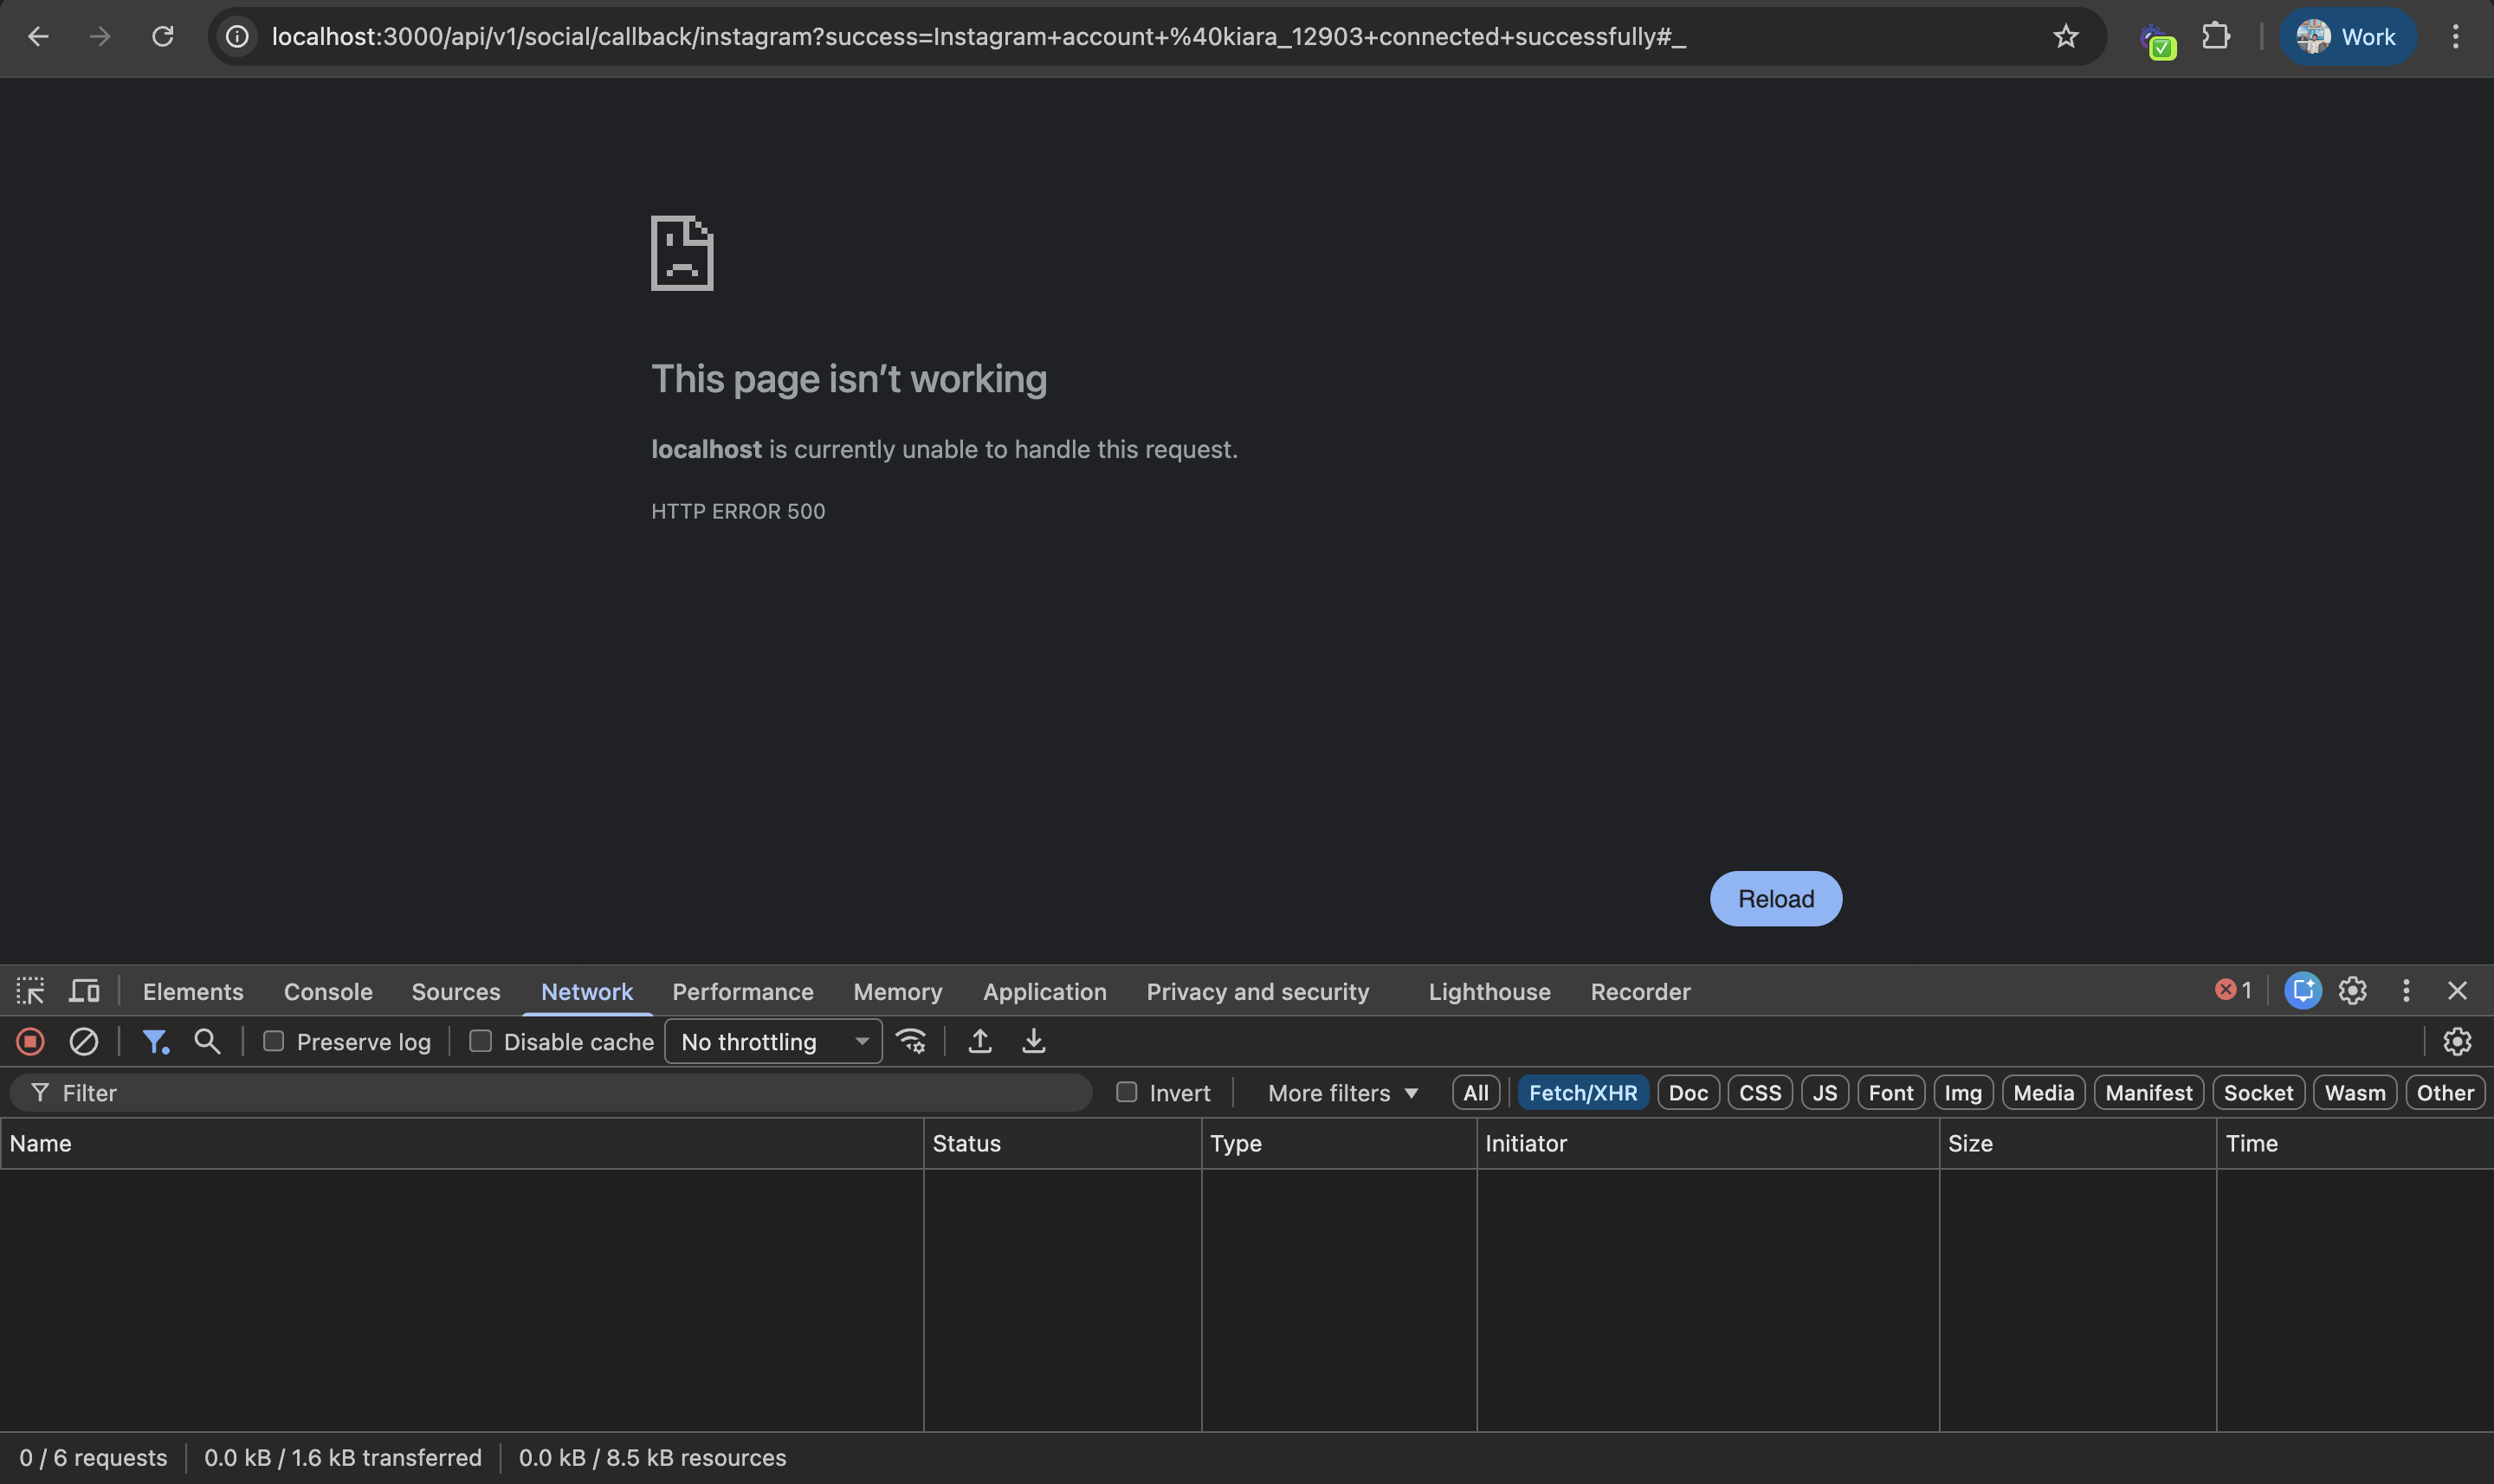The height and width of the screenshot is (1484, 2494).
Task: Select the Doc request type filter
Action: [1687, 1093]
